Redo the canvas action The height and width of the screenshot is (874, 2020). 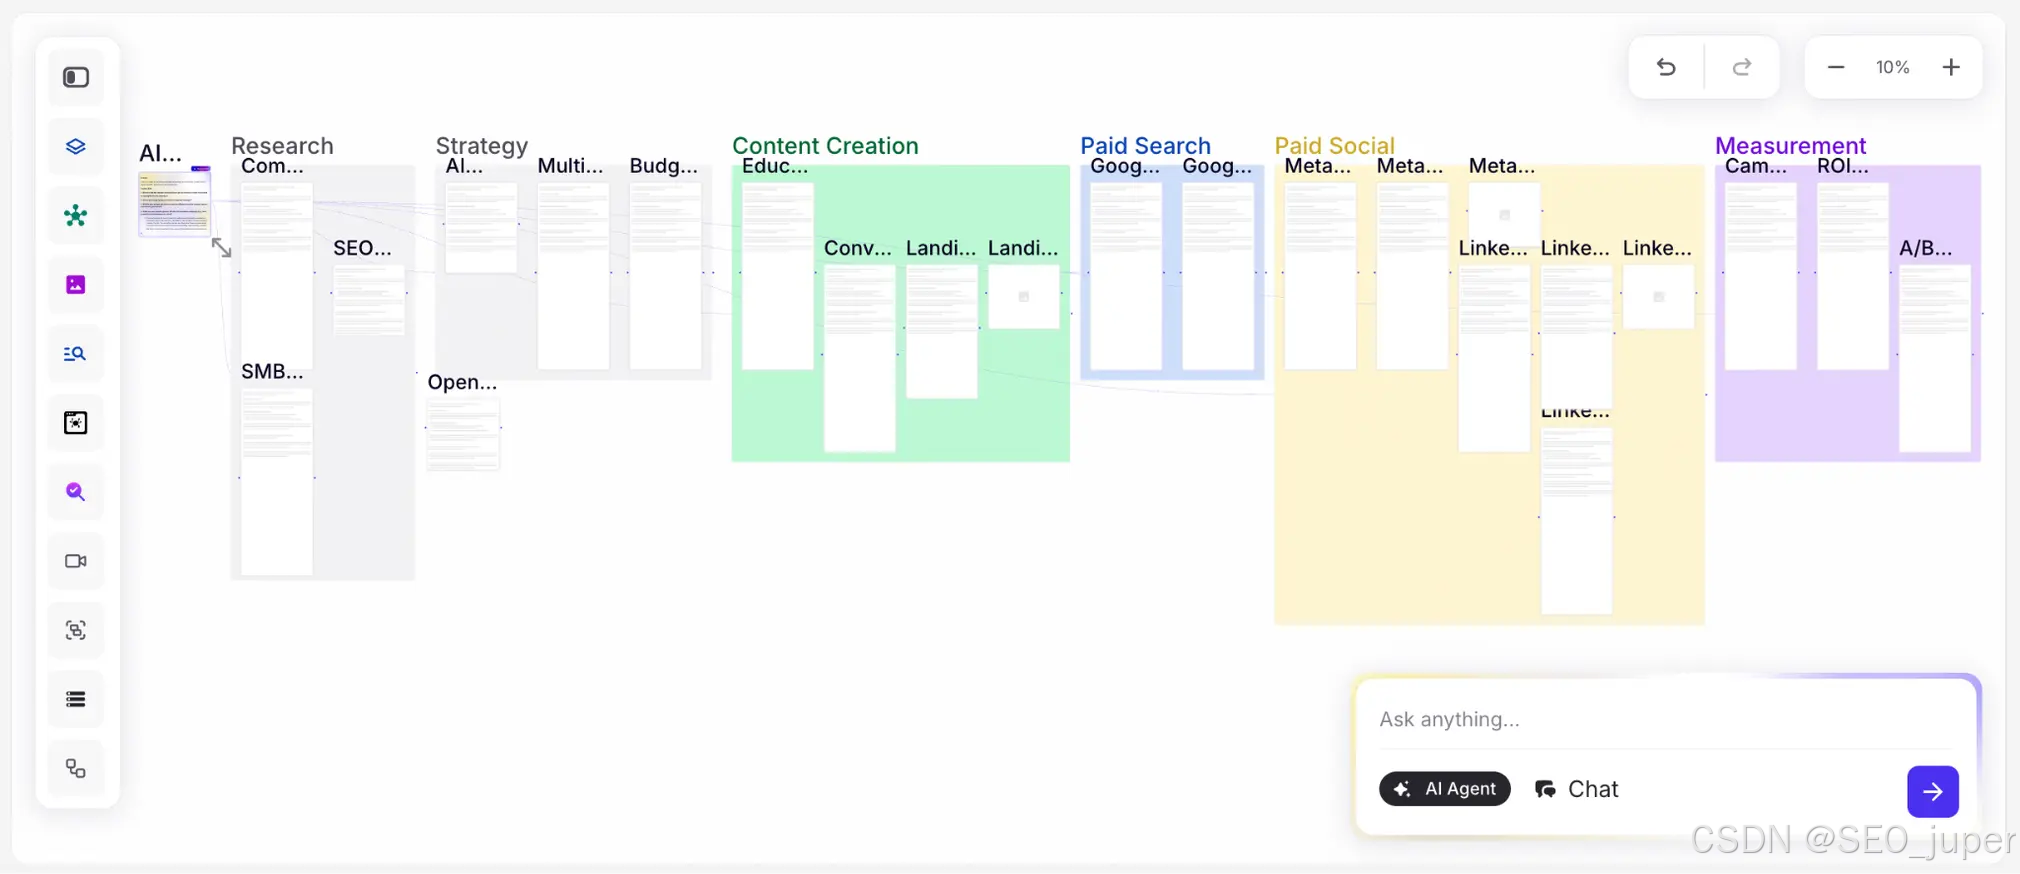pyautogui.click(x=1742, y=67)
